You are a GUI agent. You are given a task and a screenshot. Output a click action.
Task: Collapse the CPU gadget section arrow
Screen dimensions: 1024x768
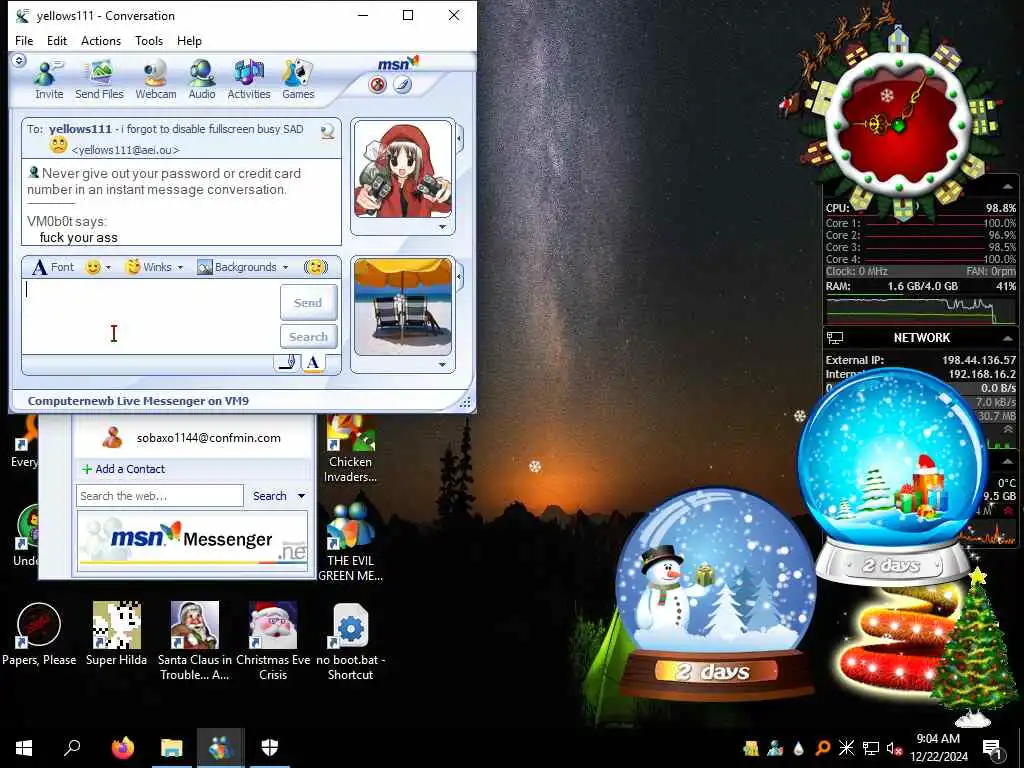pos(1008,187)
